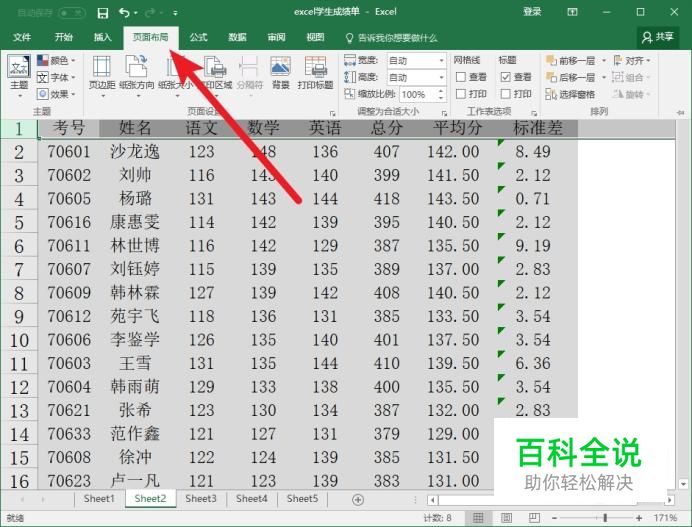Open Ribbon Display Options icon

pos(572,12)
